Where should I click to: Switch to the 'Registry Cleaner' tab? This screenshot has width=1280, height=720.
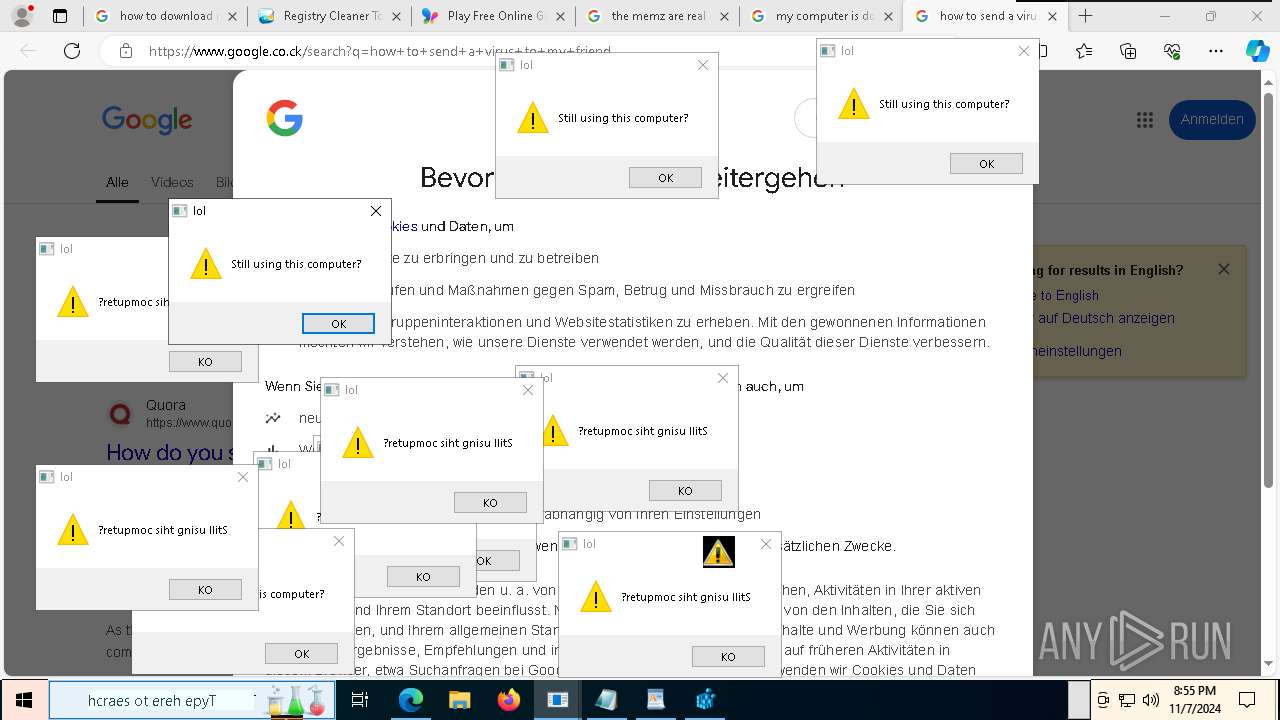click(329, 16)
